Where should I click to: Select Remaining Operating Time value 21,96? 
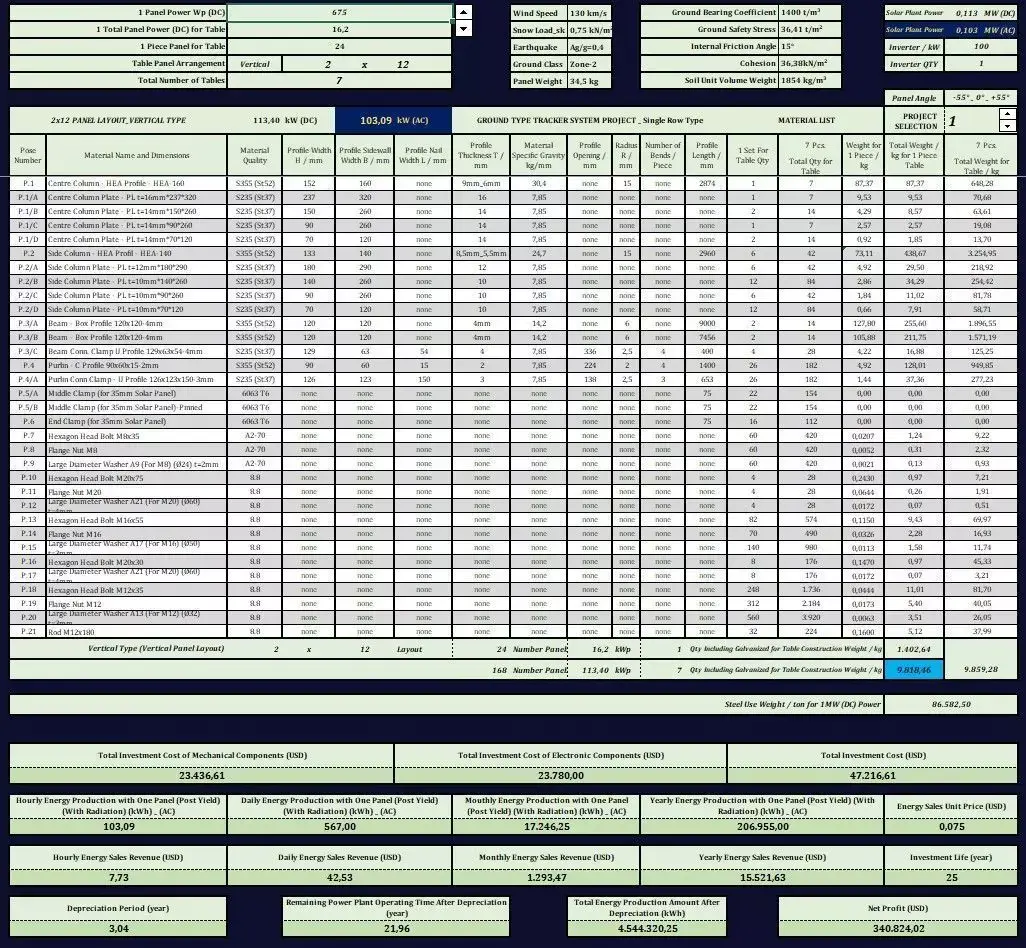tap(397, 928)
